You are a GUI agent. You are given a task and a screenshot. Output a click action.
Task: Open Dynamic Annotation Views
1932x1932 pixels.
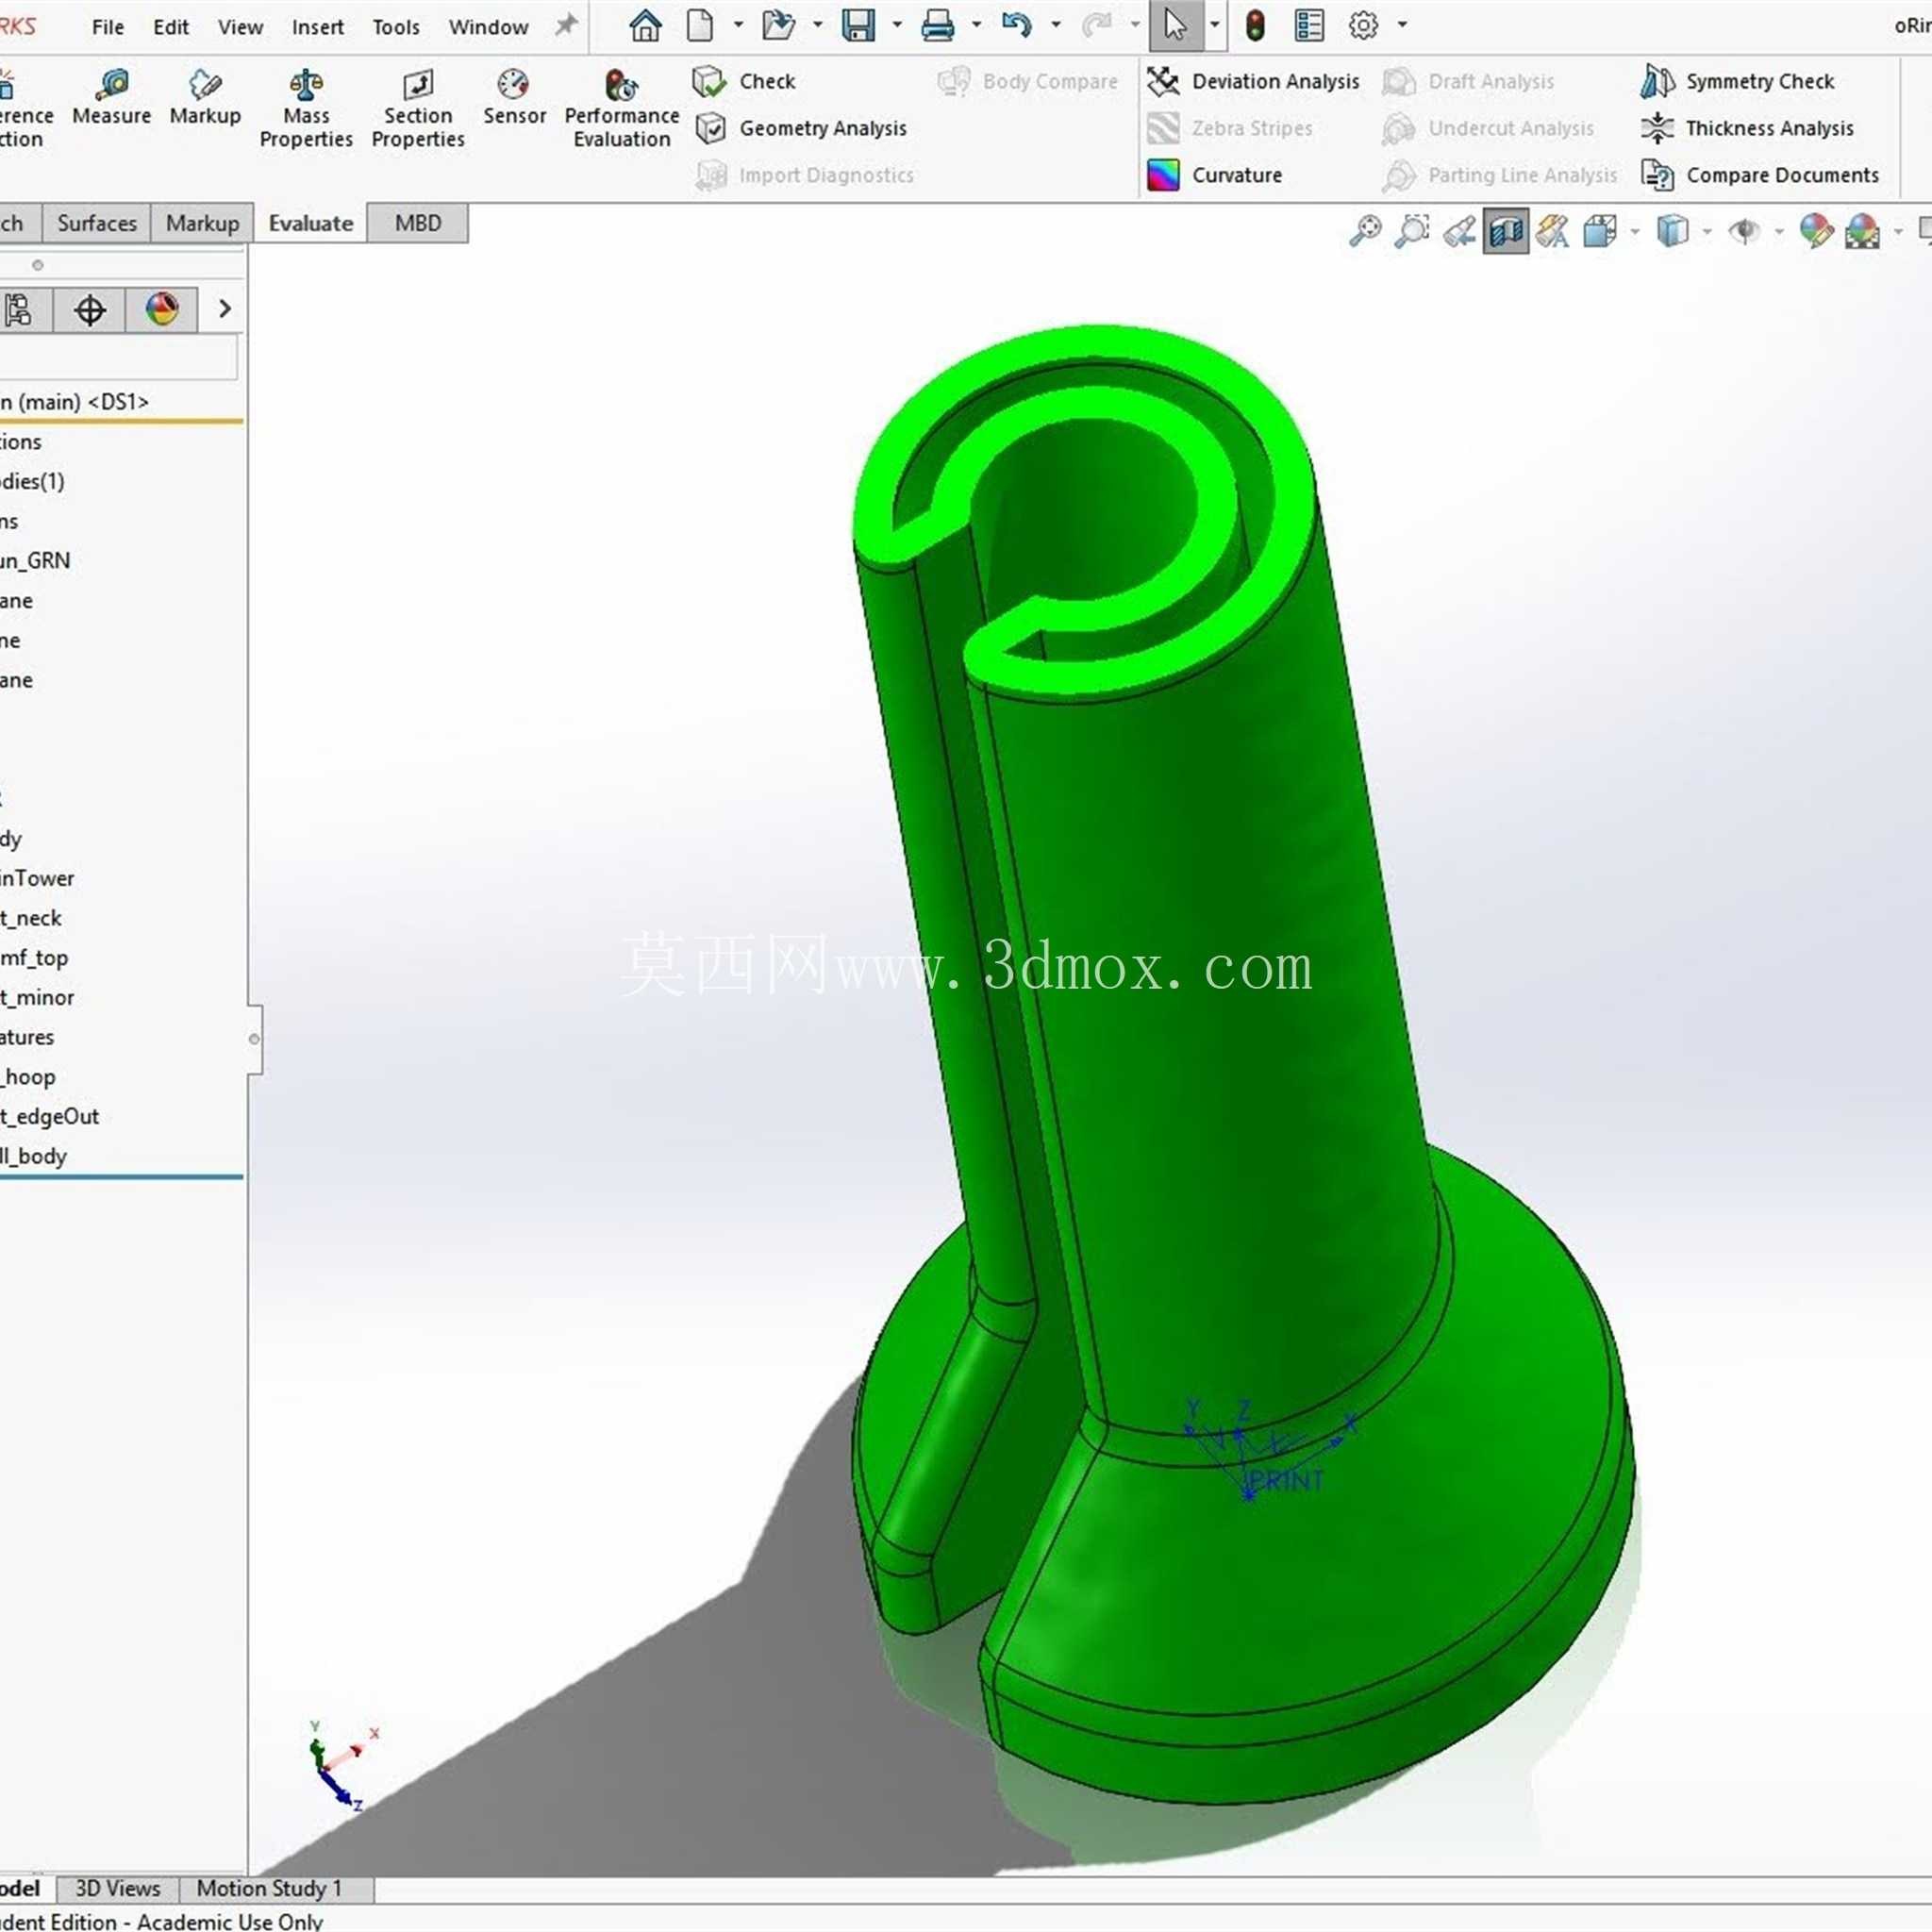(x=1552, y=232)
